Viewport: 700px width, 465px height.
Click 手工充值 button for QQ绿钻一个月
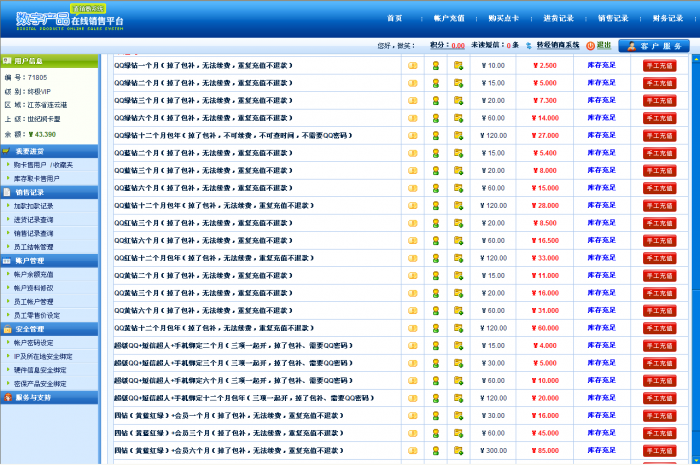tap(659, 66)
